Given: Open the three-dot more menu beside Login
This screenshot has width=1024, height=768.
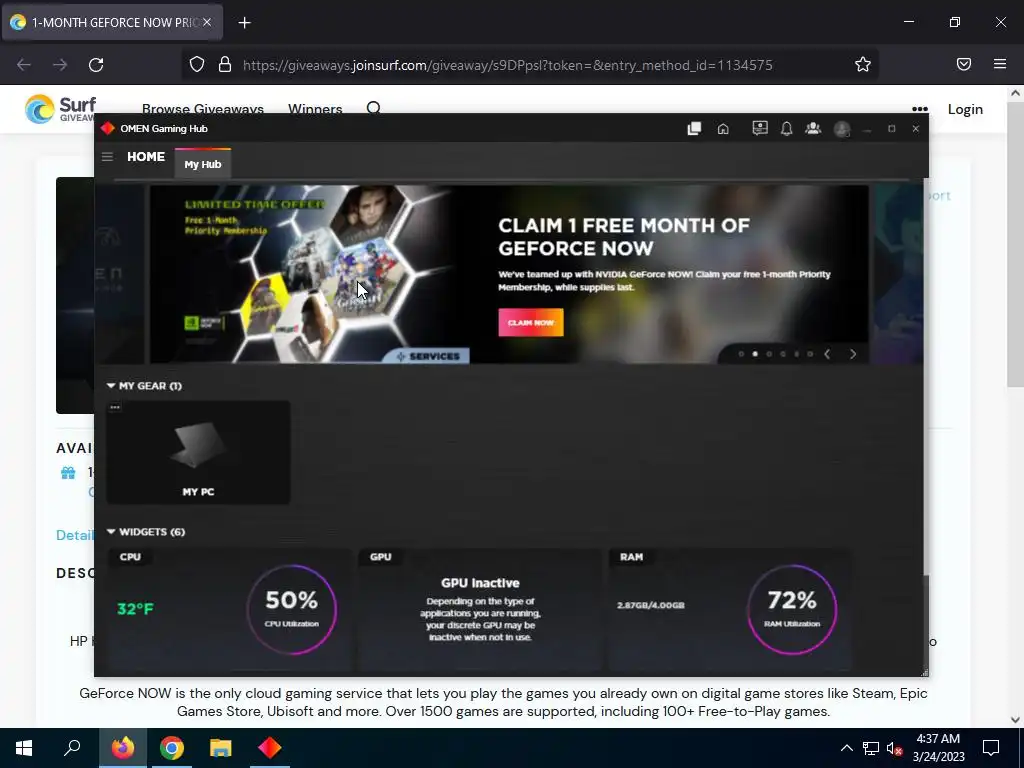Looking at the screenshot, I should [920, 109].
